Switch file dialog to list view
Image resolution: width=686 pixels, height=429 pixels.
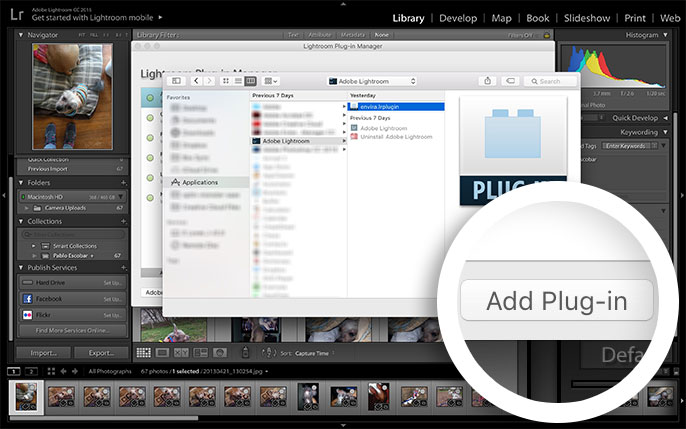[x=238, y=81]
